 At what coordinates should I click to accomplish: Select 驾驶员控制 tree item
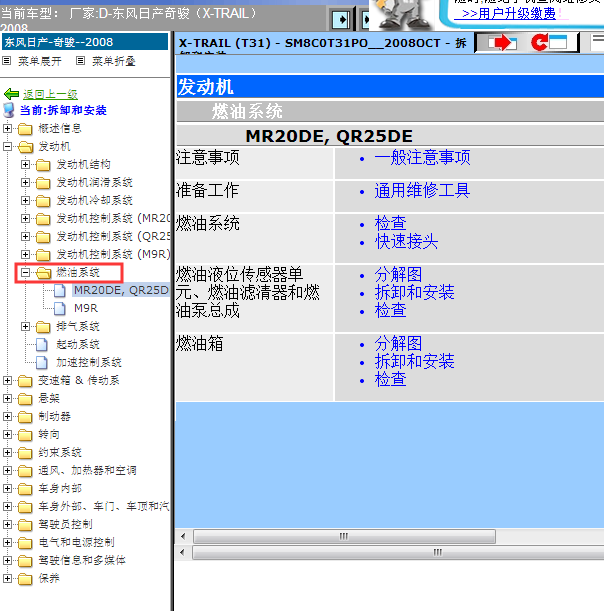[65, 524]
